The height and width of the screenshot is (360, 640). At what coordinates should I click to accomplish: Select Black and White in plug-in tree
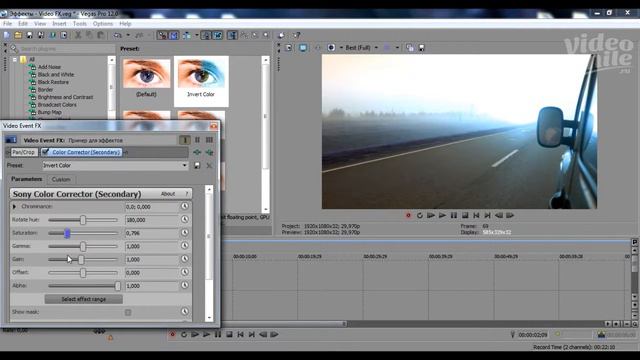point(56,75)
